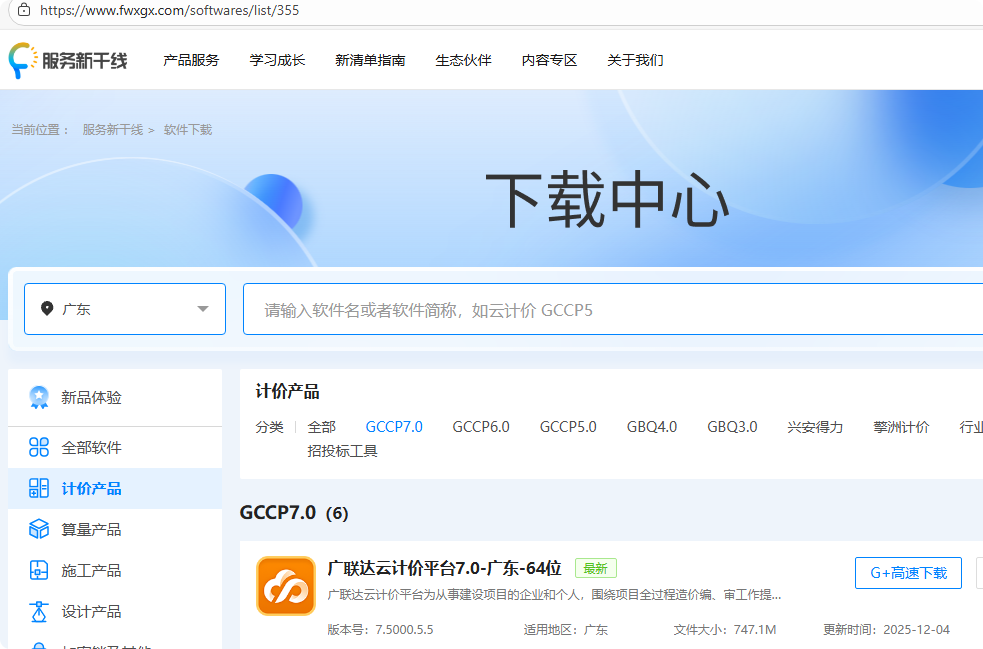The image size is (983, 649).
Task: Select the 兴安得力 category filter
Action: coord(815,427)
